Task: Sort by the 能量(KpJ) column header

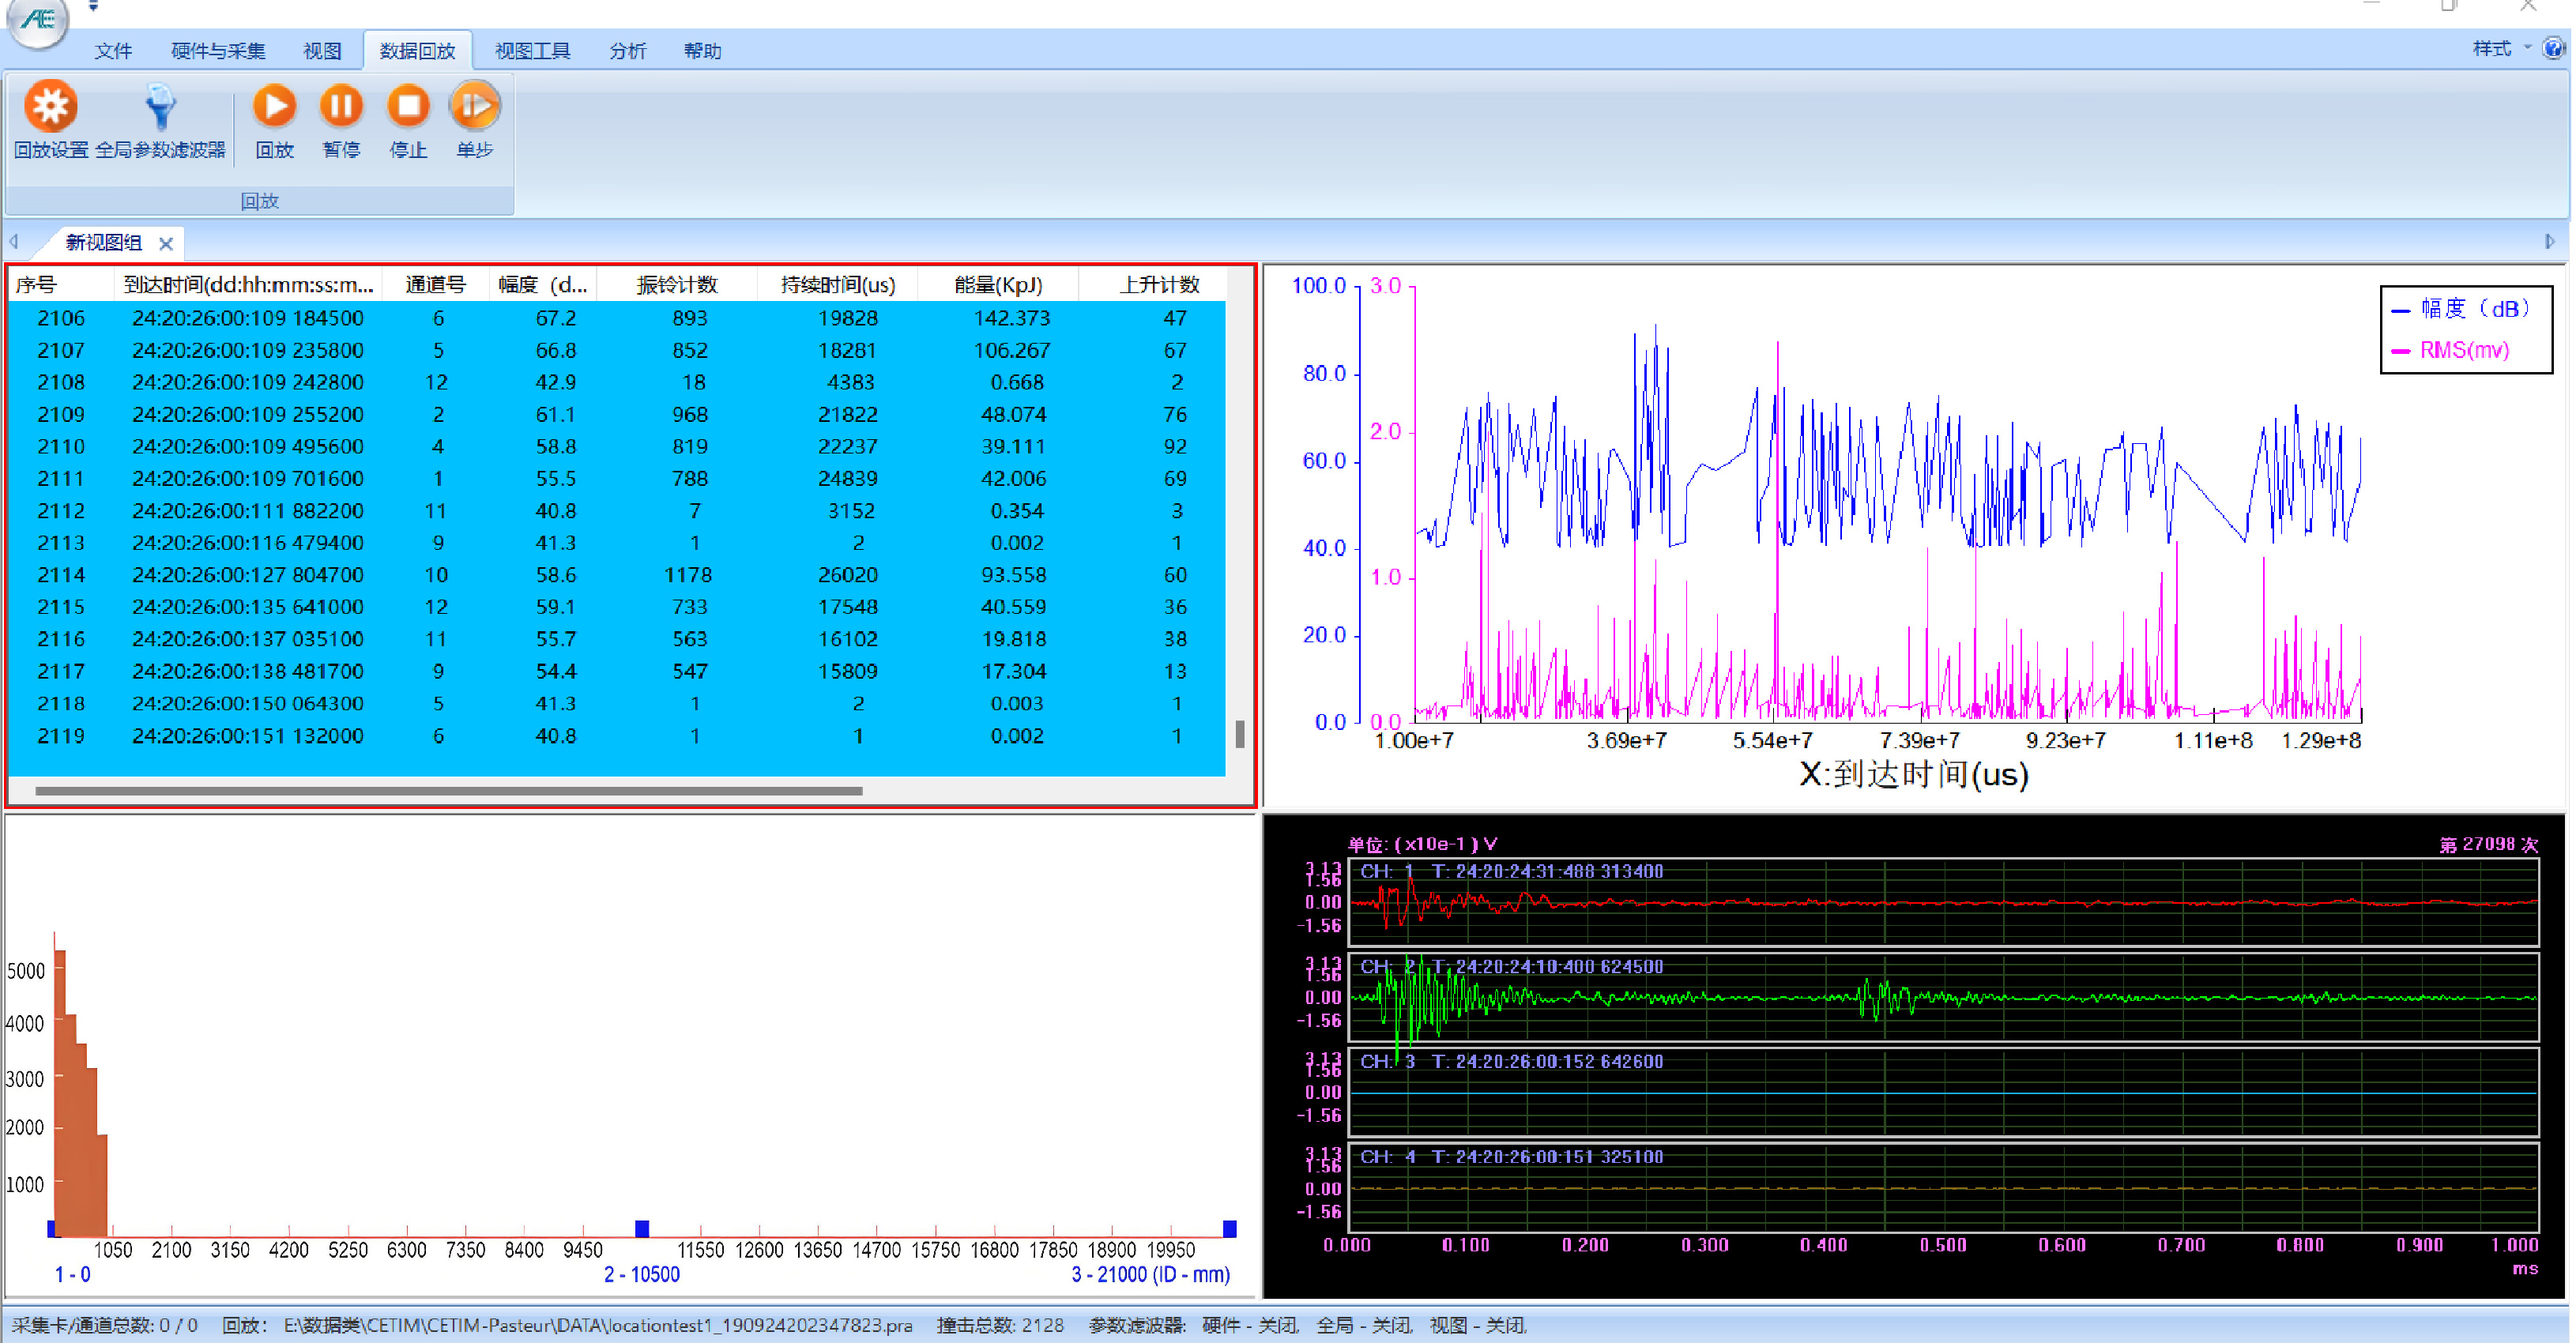Action: pos(998,285)
